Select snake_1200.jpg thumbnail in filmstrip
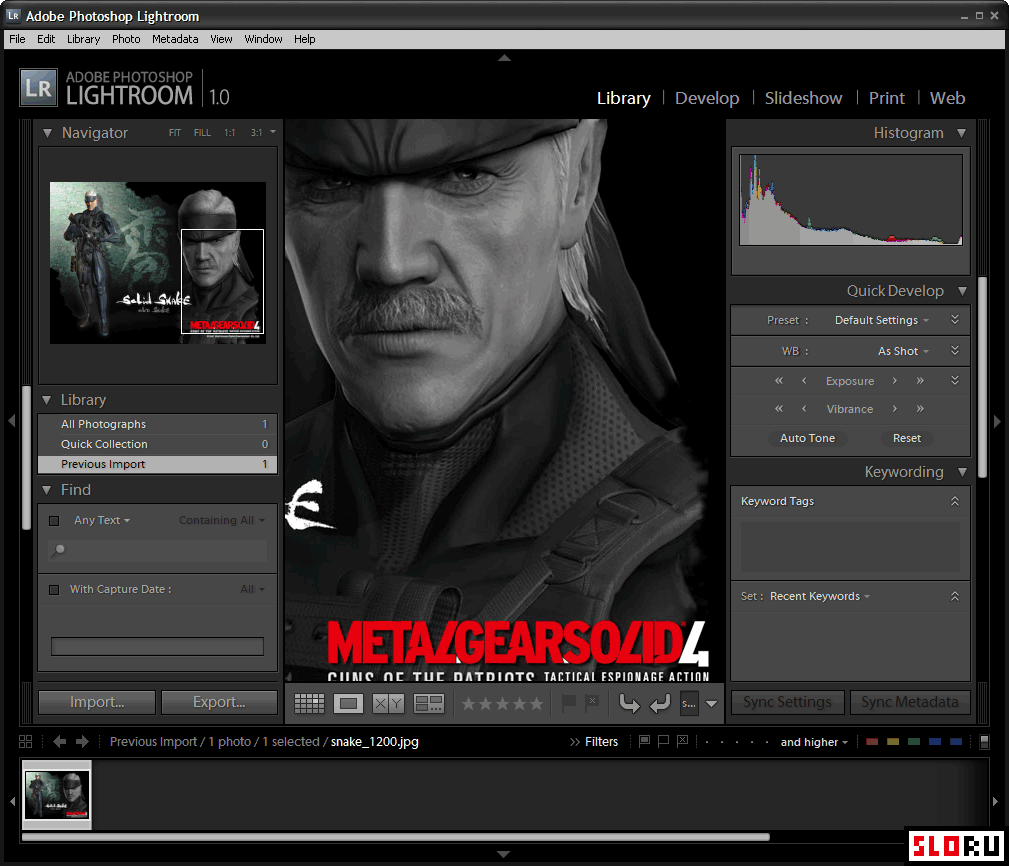This screenshot has width=1009, height=866. [57, 795]
